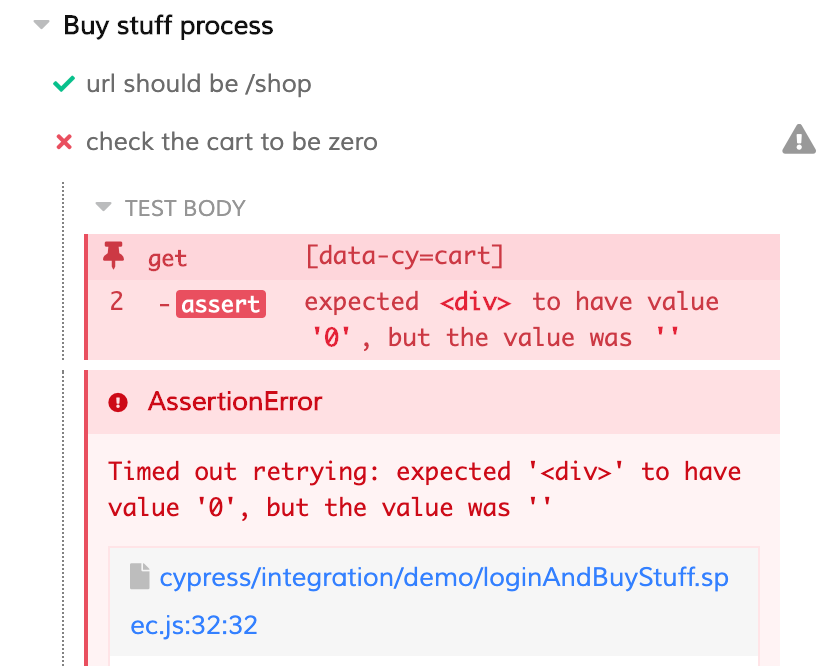Select the 'check the cart to be zero' test
This screenshot has height=666, width=840.
point(232,142)
